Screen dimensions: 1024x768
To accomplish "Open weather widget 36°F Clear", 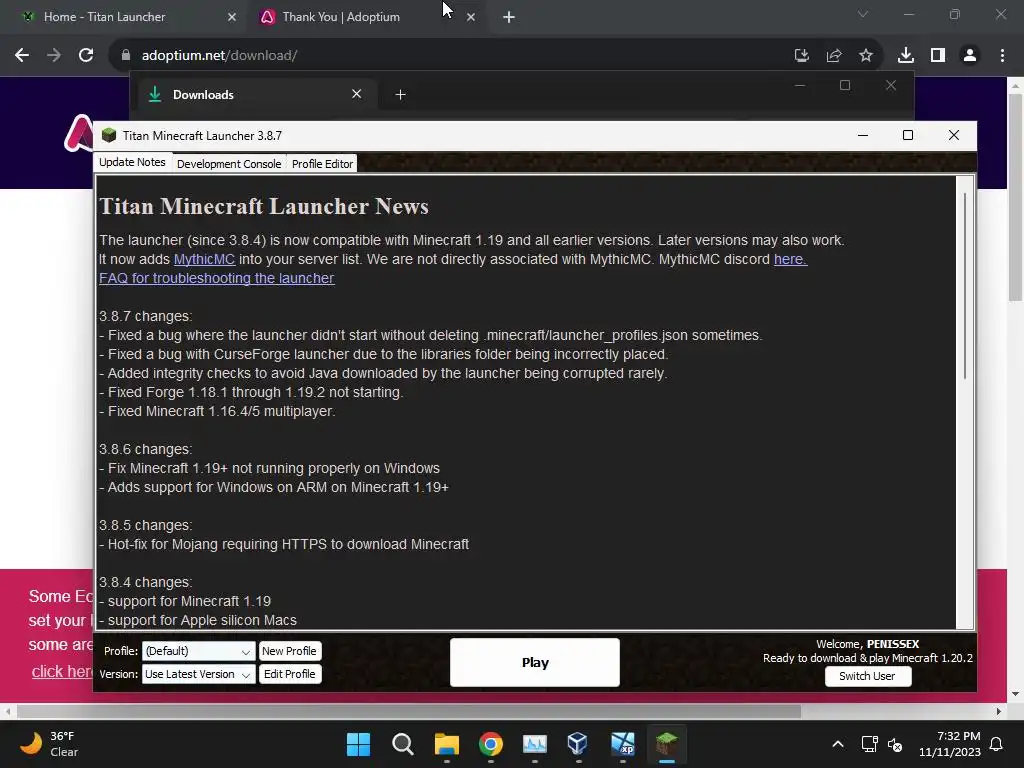I will 50,744.
